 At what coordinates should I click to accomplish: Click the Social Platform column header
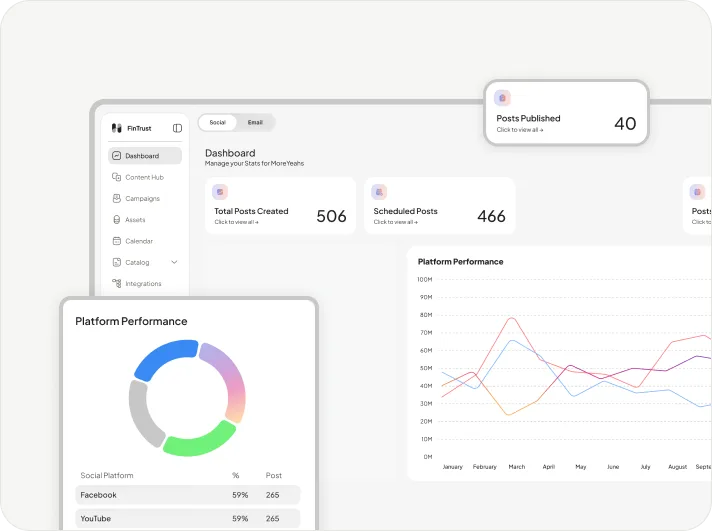coord(107,476)
